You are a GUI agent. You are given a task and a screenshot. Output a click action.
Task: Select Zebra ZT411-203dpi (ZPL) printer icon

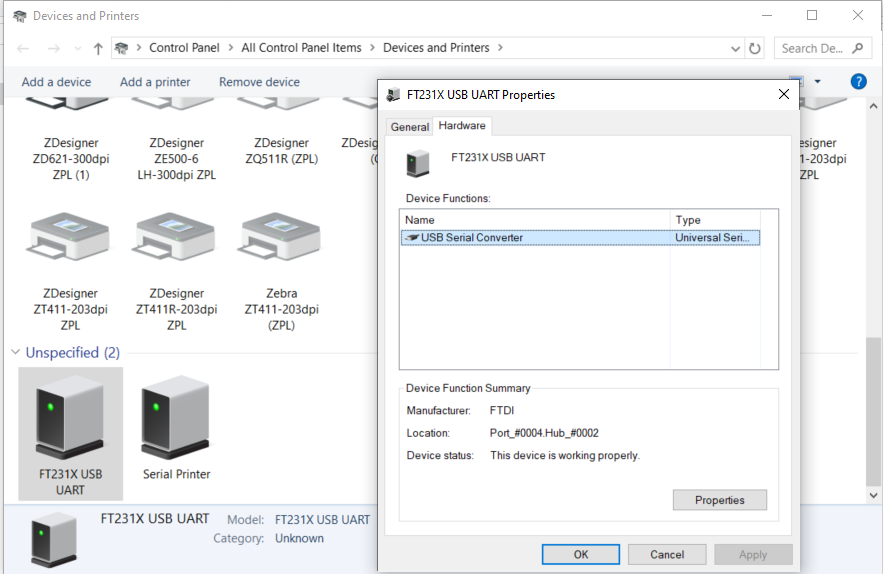[x=282, y=237]
